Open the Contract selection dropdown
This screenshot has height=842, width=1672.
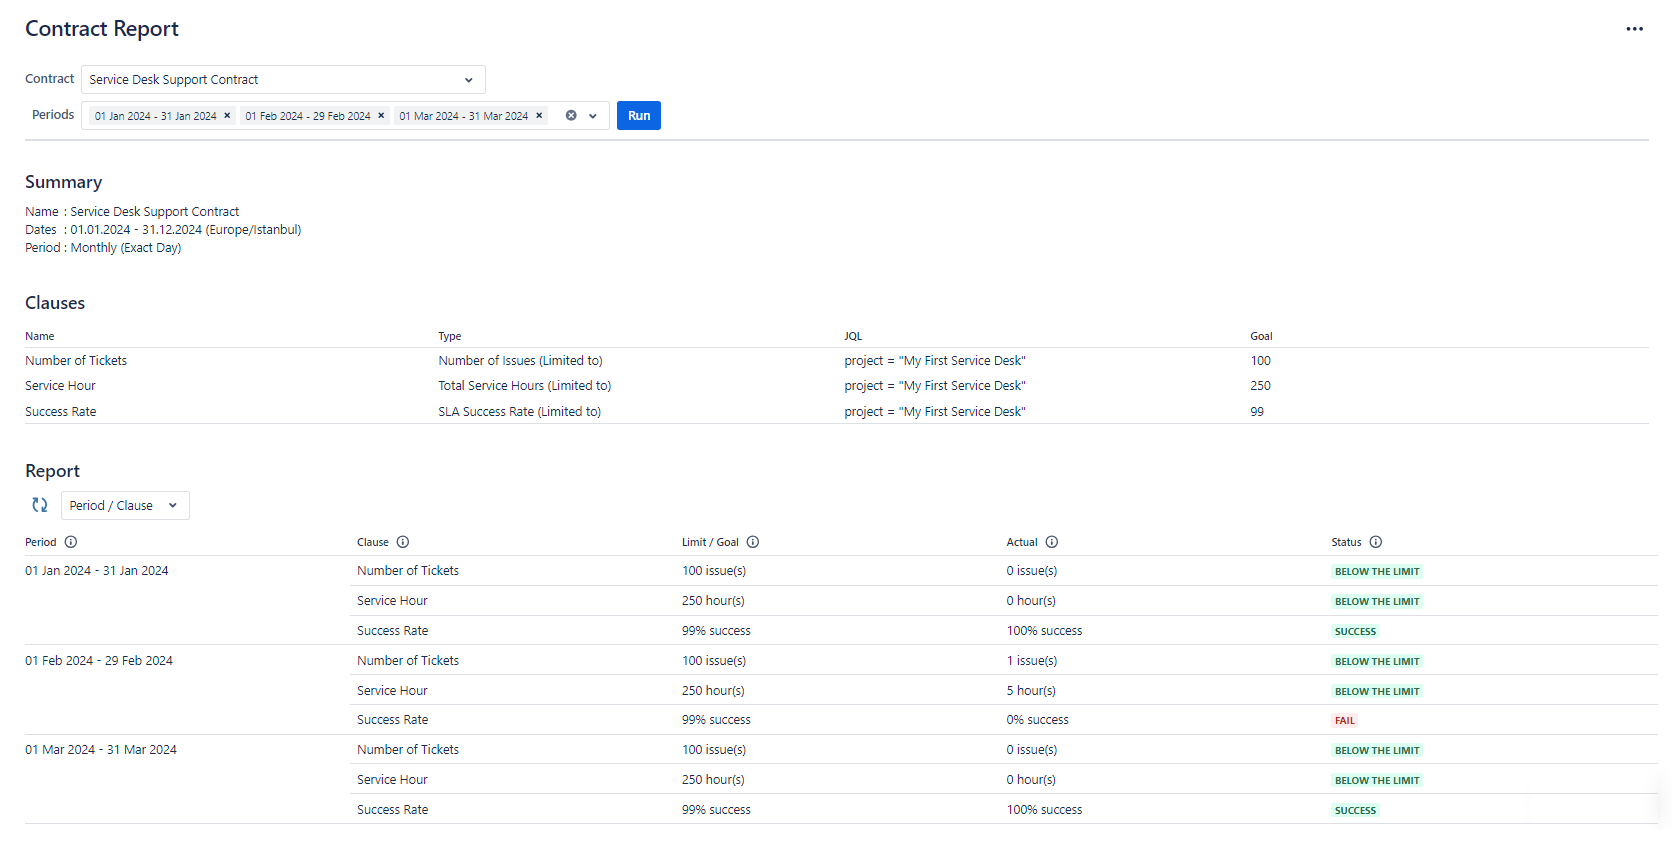click(x=283, y=80)
